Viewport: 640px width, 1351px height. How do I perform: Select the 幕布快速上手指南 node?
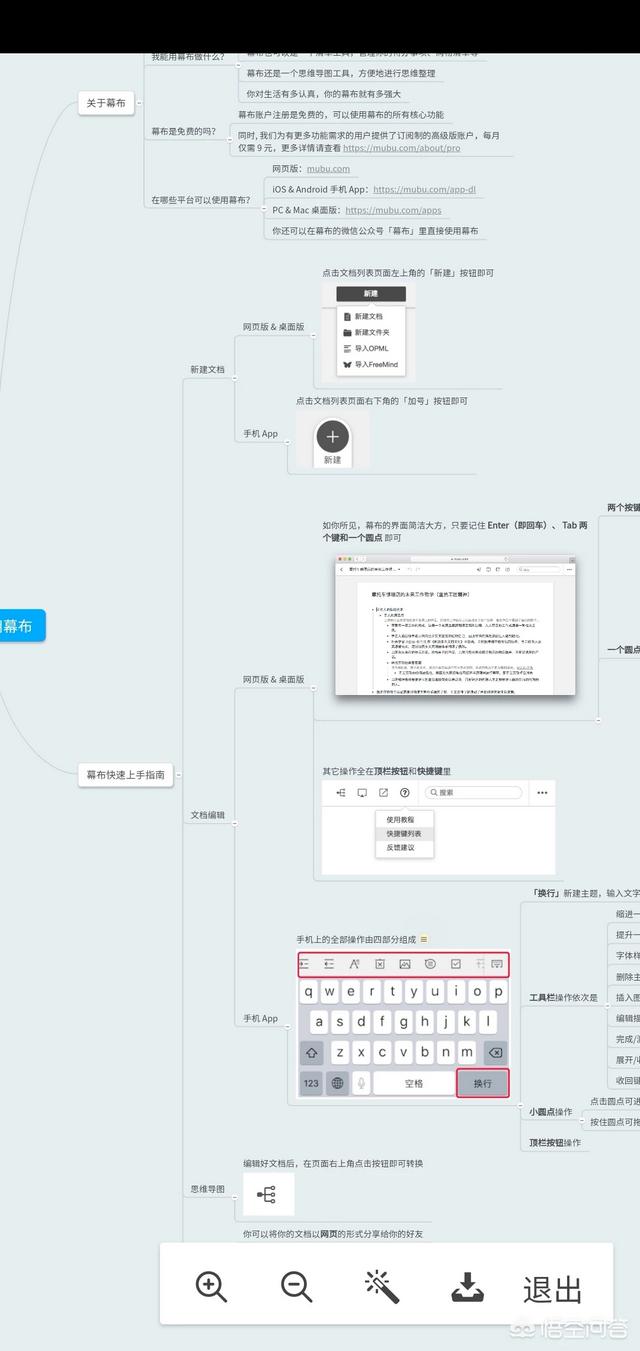coord(125,774)
